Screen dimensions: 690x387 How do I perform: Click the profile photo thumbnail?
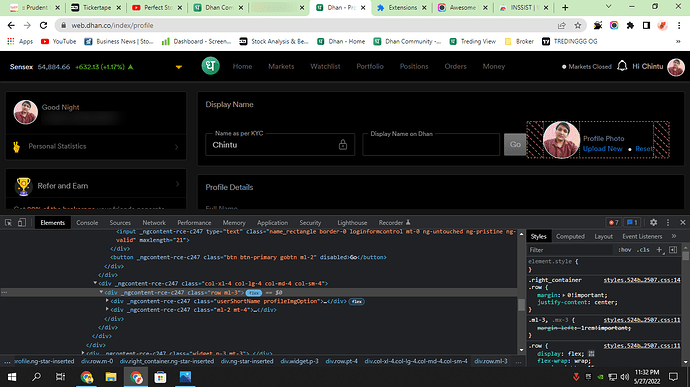[x=561, y=140]
